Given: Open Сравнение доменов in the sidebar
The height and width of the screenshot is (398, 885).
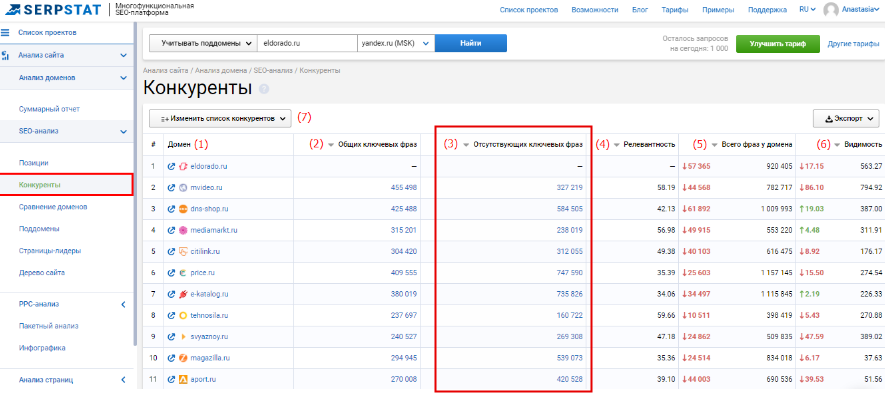Looking at the screenshot, I should [52, 207].
